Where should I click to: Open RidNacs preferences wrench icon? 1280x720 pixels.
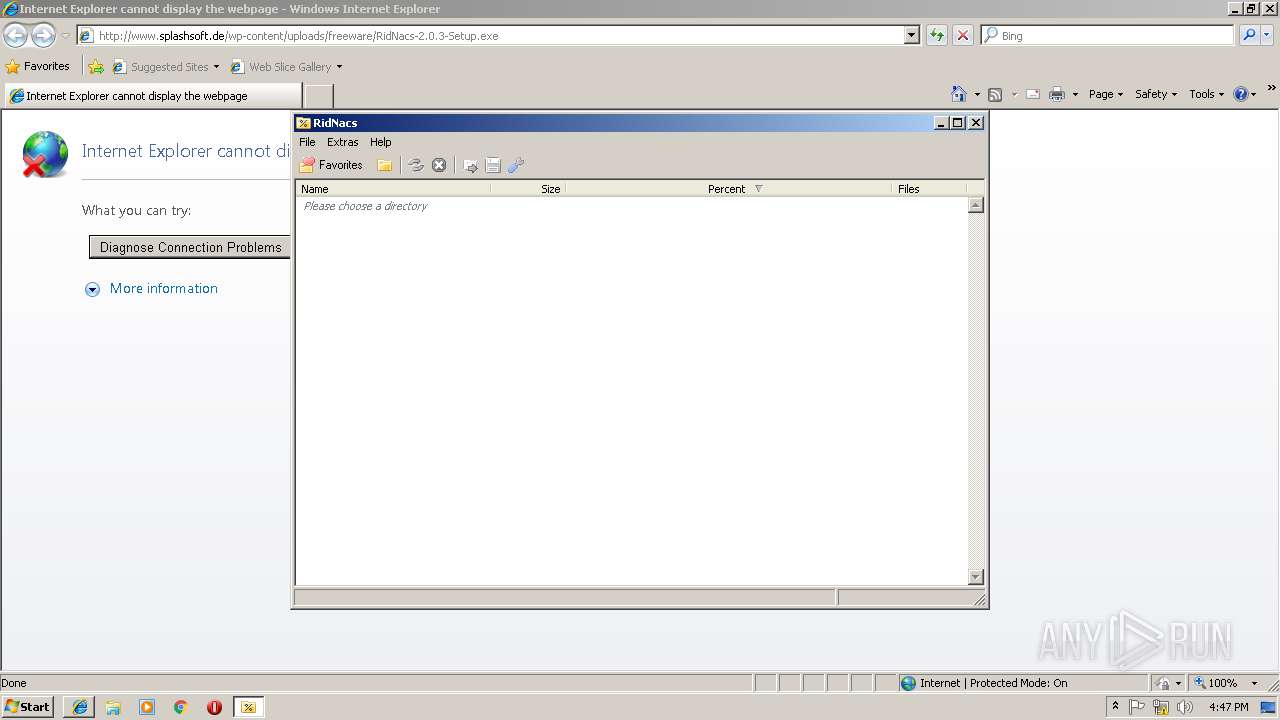[x=516, y=165]
